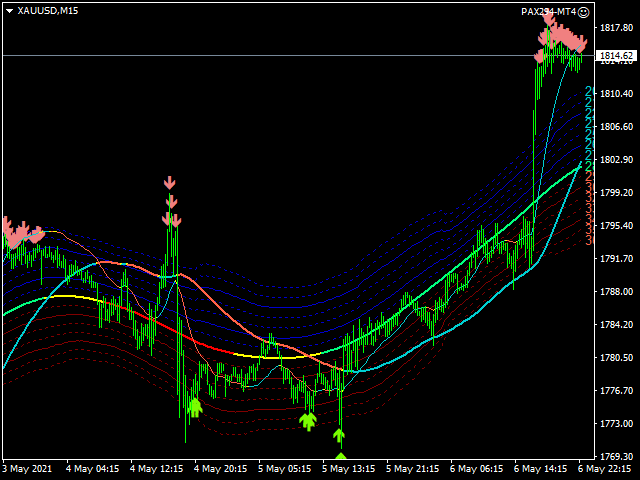Click the 1773.00 price axis label
640x480 pixels.
pos(616,424)
